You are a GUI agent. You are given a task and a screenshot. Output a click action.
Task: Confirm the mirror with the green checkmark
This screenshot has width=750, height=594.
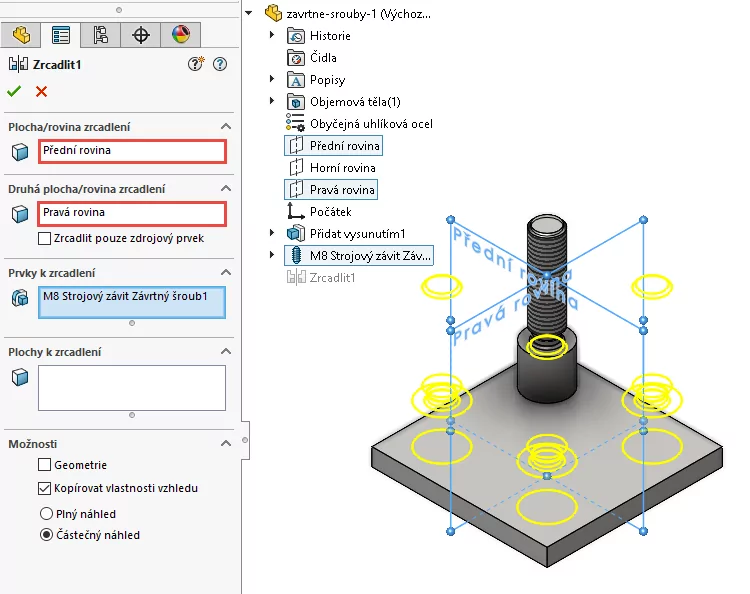(x=14, y=91)
